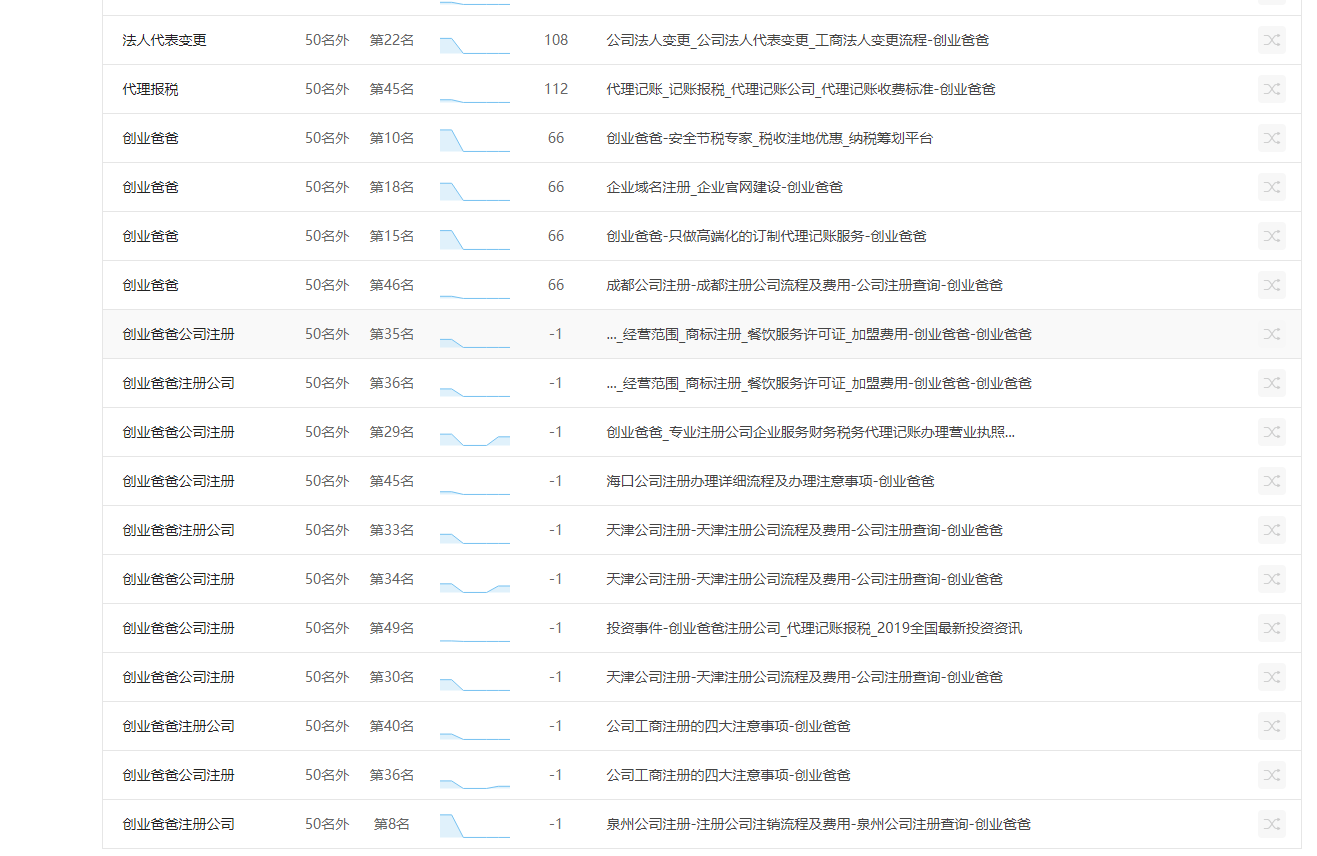Image resolution: width=1317 pixels, height=856 pixels.
Task: Click shuffle icon in the 第29名 row
Action: click(1271, 432)
